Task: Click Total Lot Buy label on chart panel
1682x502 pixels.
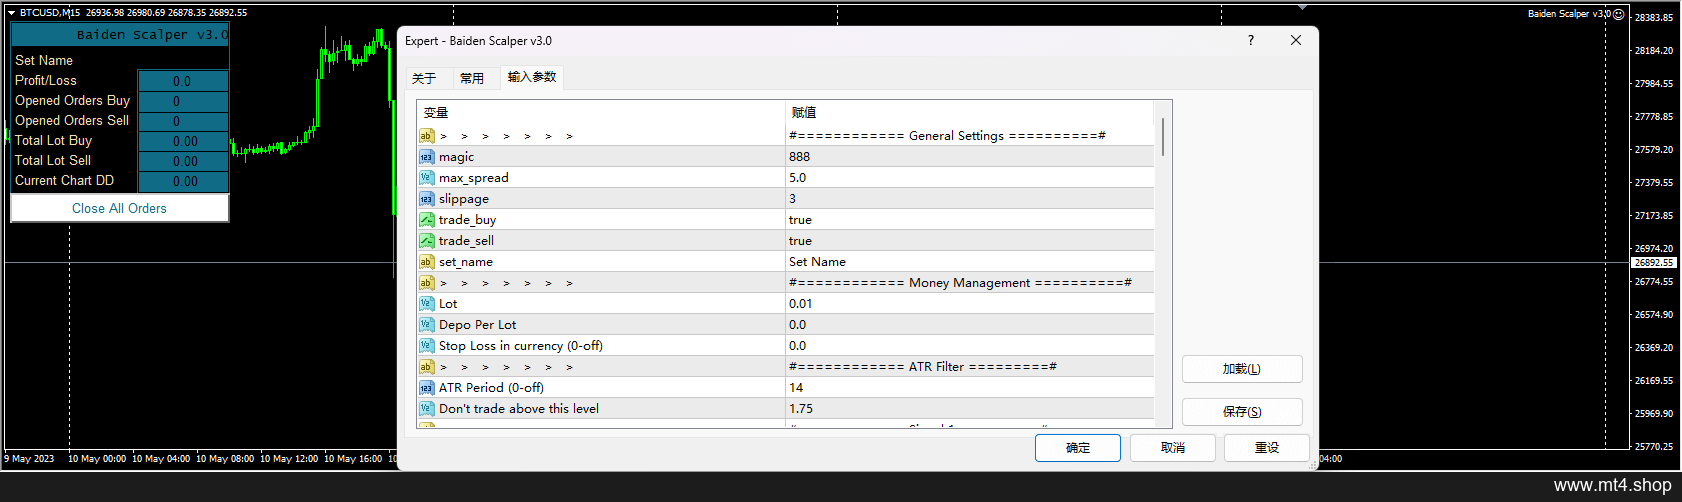Action: pos(54,141)
